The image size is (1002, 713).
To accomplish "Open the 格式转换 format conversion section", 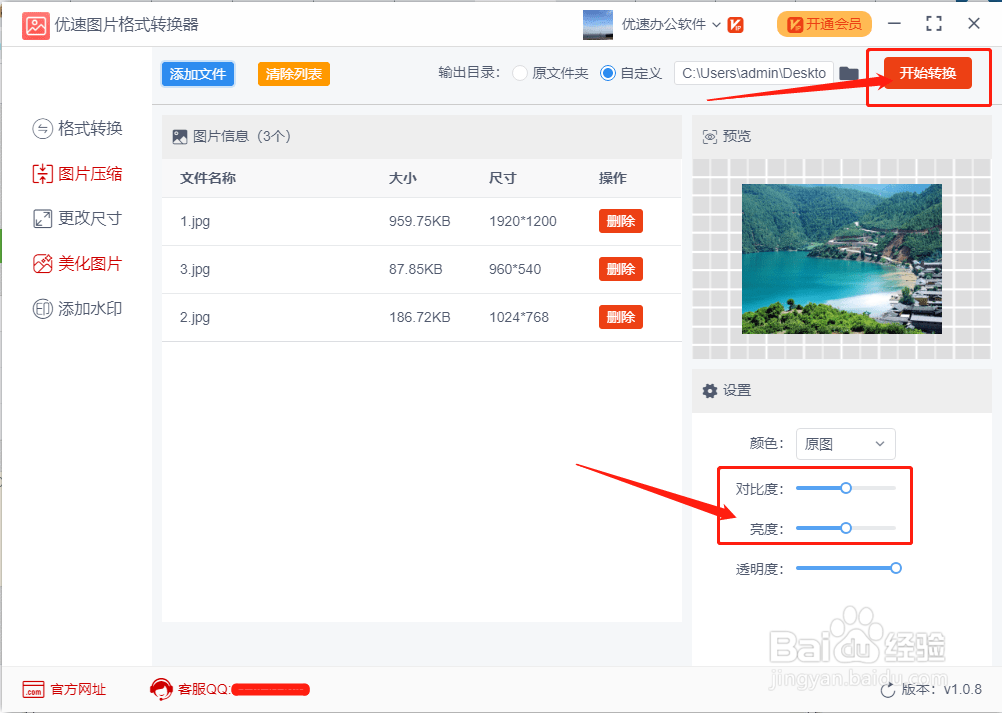I will pyautogui.click(x=77, y=128).
